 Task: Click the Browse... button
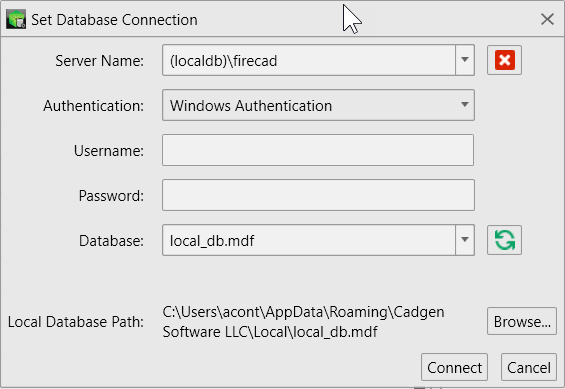pos(522,321)
